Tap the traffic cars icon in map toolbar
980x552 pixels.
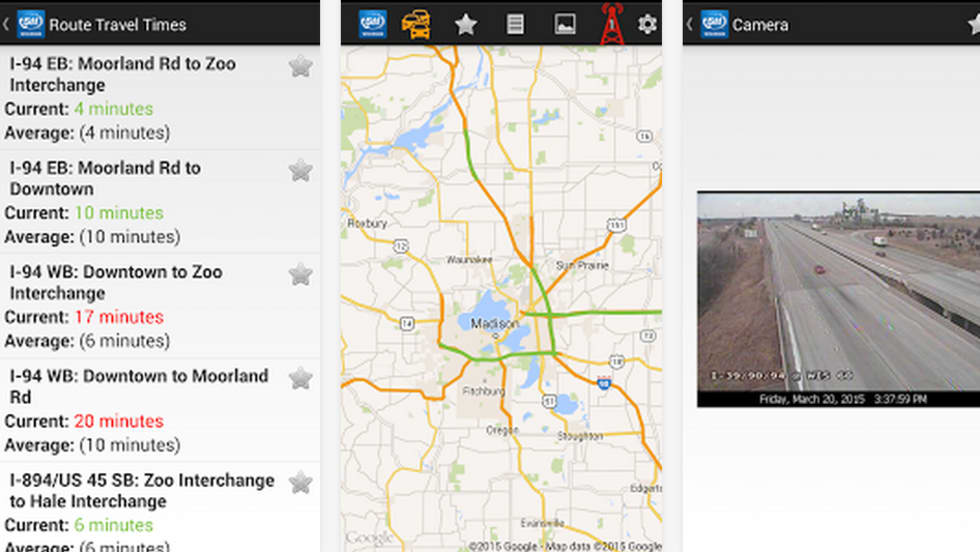click(416, 24)
